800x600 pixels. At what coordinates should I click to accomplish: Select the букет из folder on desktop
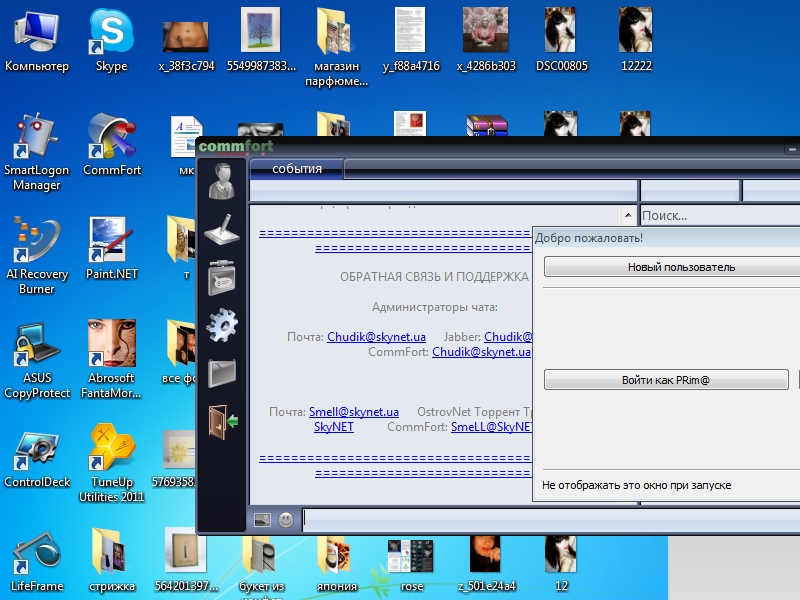pos(262,566)
